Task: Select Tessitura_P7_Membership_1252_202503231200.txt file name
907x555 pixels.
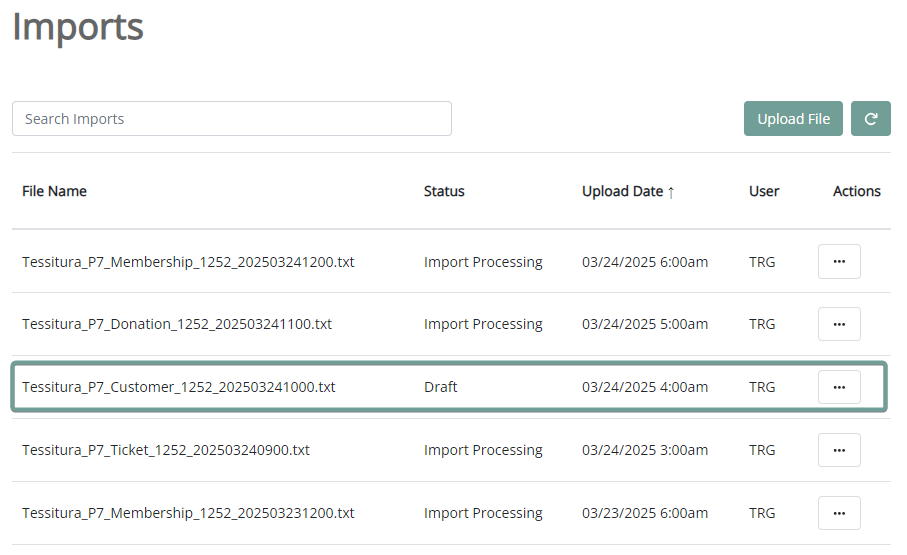Action: (188, 513)
